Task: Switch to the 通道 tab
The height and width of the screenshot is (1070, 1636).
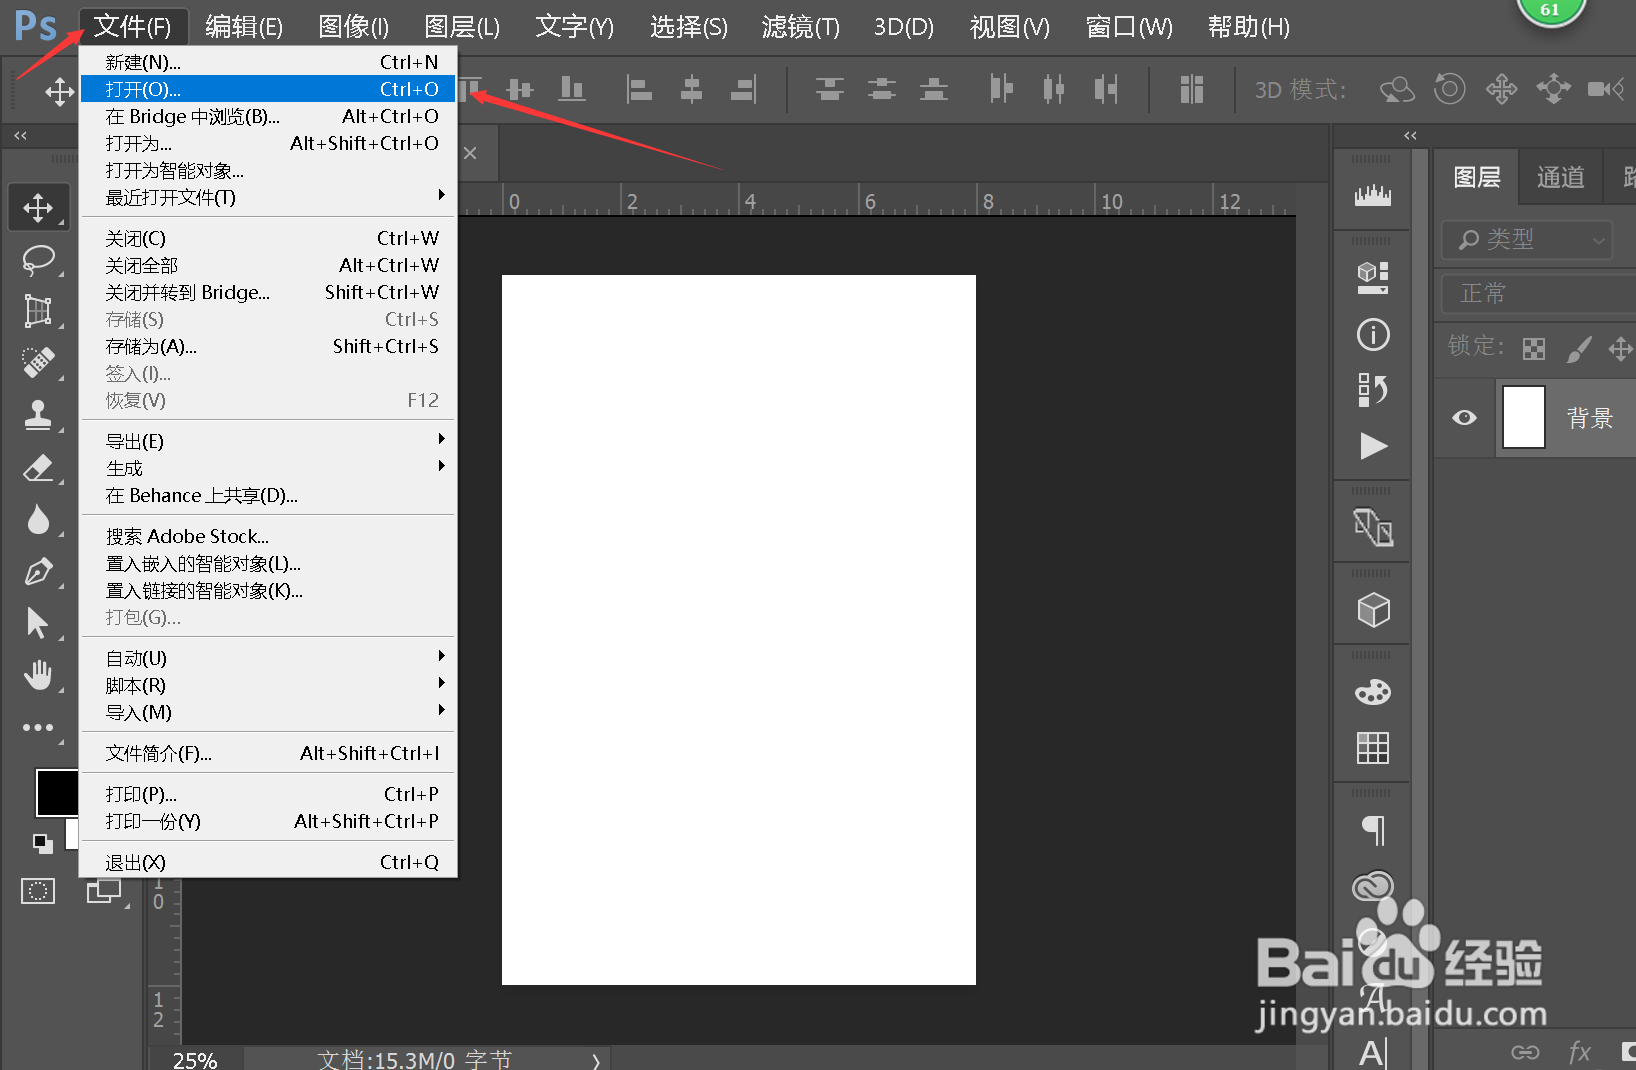Action: [x=1559, y=176]
